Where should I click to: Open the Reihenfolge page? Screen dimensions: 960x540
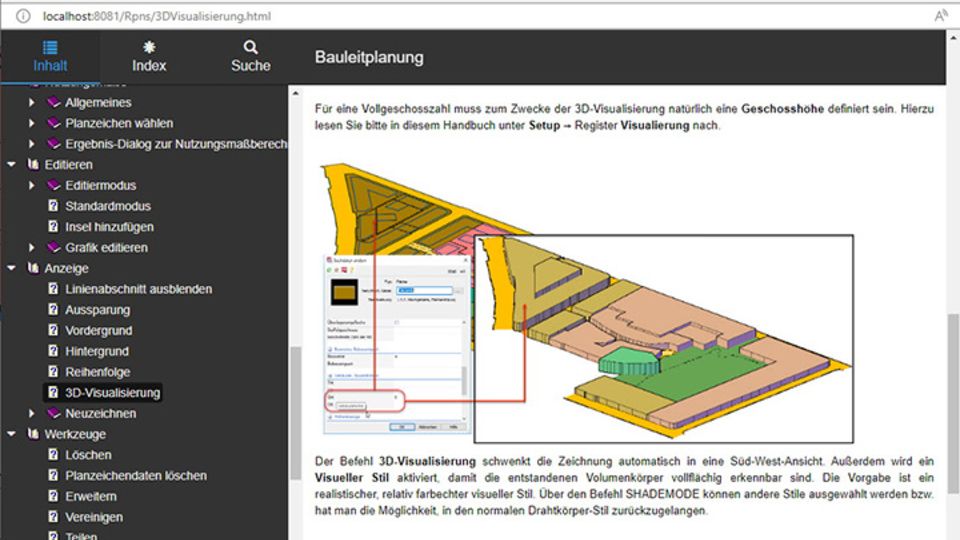pyautogui.click(x=97, y=372)
